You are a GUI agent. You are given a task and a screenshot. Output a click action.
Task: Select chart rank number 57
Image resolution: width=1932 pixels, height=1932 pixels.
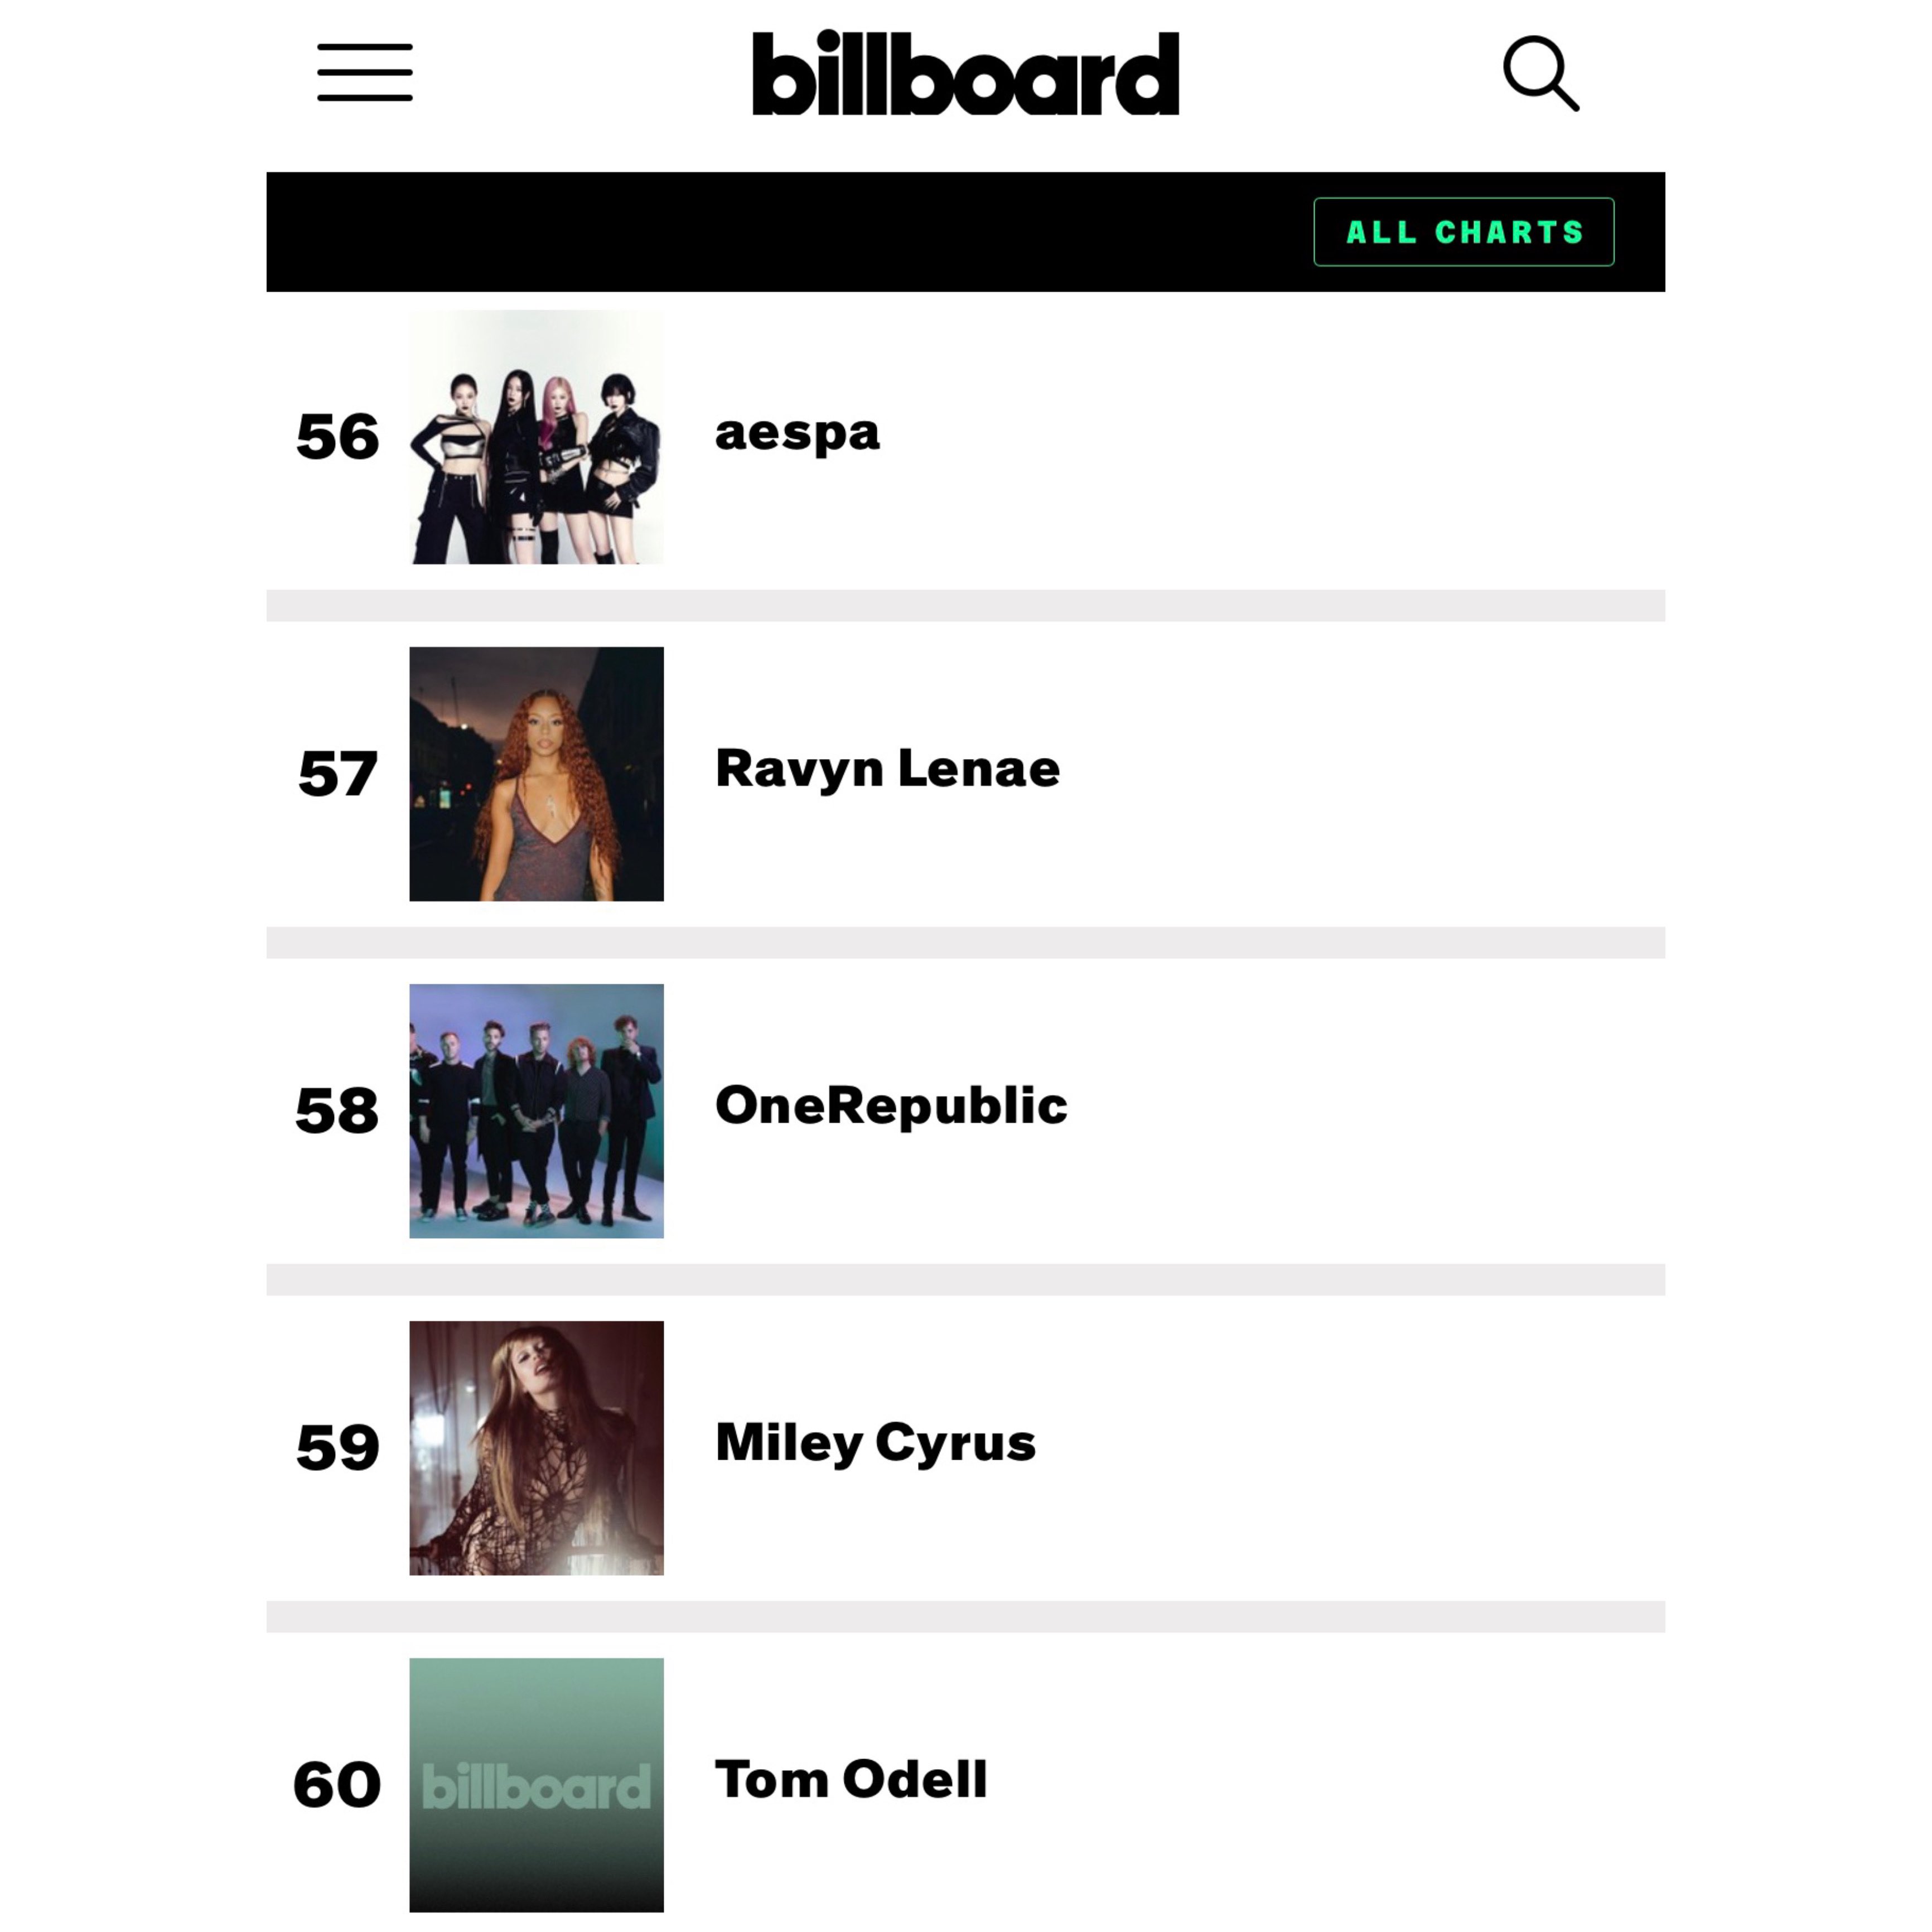[338, 773]
